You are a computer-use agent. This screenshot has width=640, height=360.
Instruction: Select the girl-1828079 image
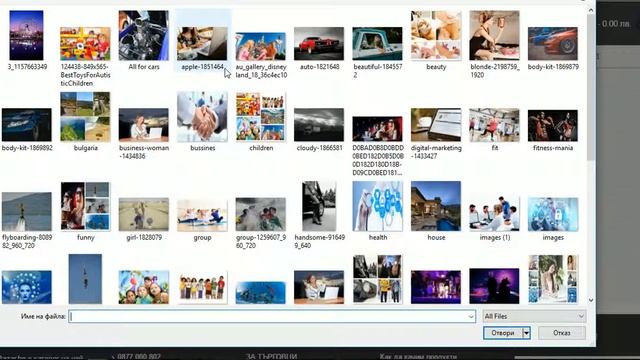tap(144, 214)
